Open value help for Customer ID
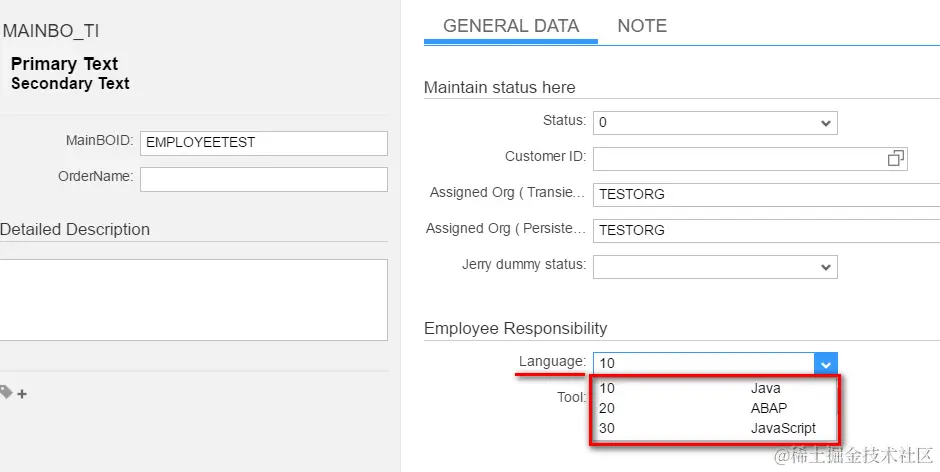The width and height of the screenshot is (940, 472). (x=895, y=158)
